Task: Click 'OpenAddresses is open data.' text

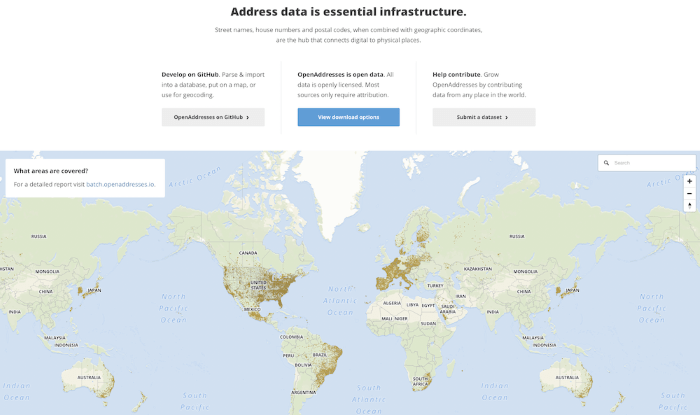Action: click(x=341, y=75)
